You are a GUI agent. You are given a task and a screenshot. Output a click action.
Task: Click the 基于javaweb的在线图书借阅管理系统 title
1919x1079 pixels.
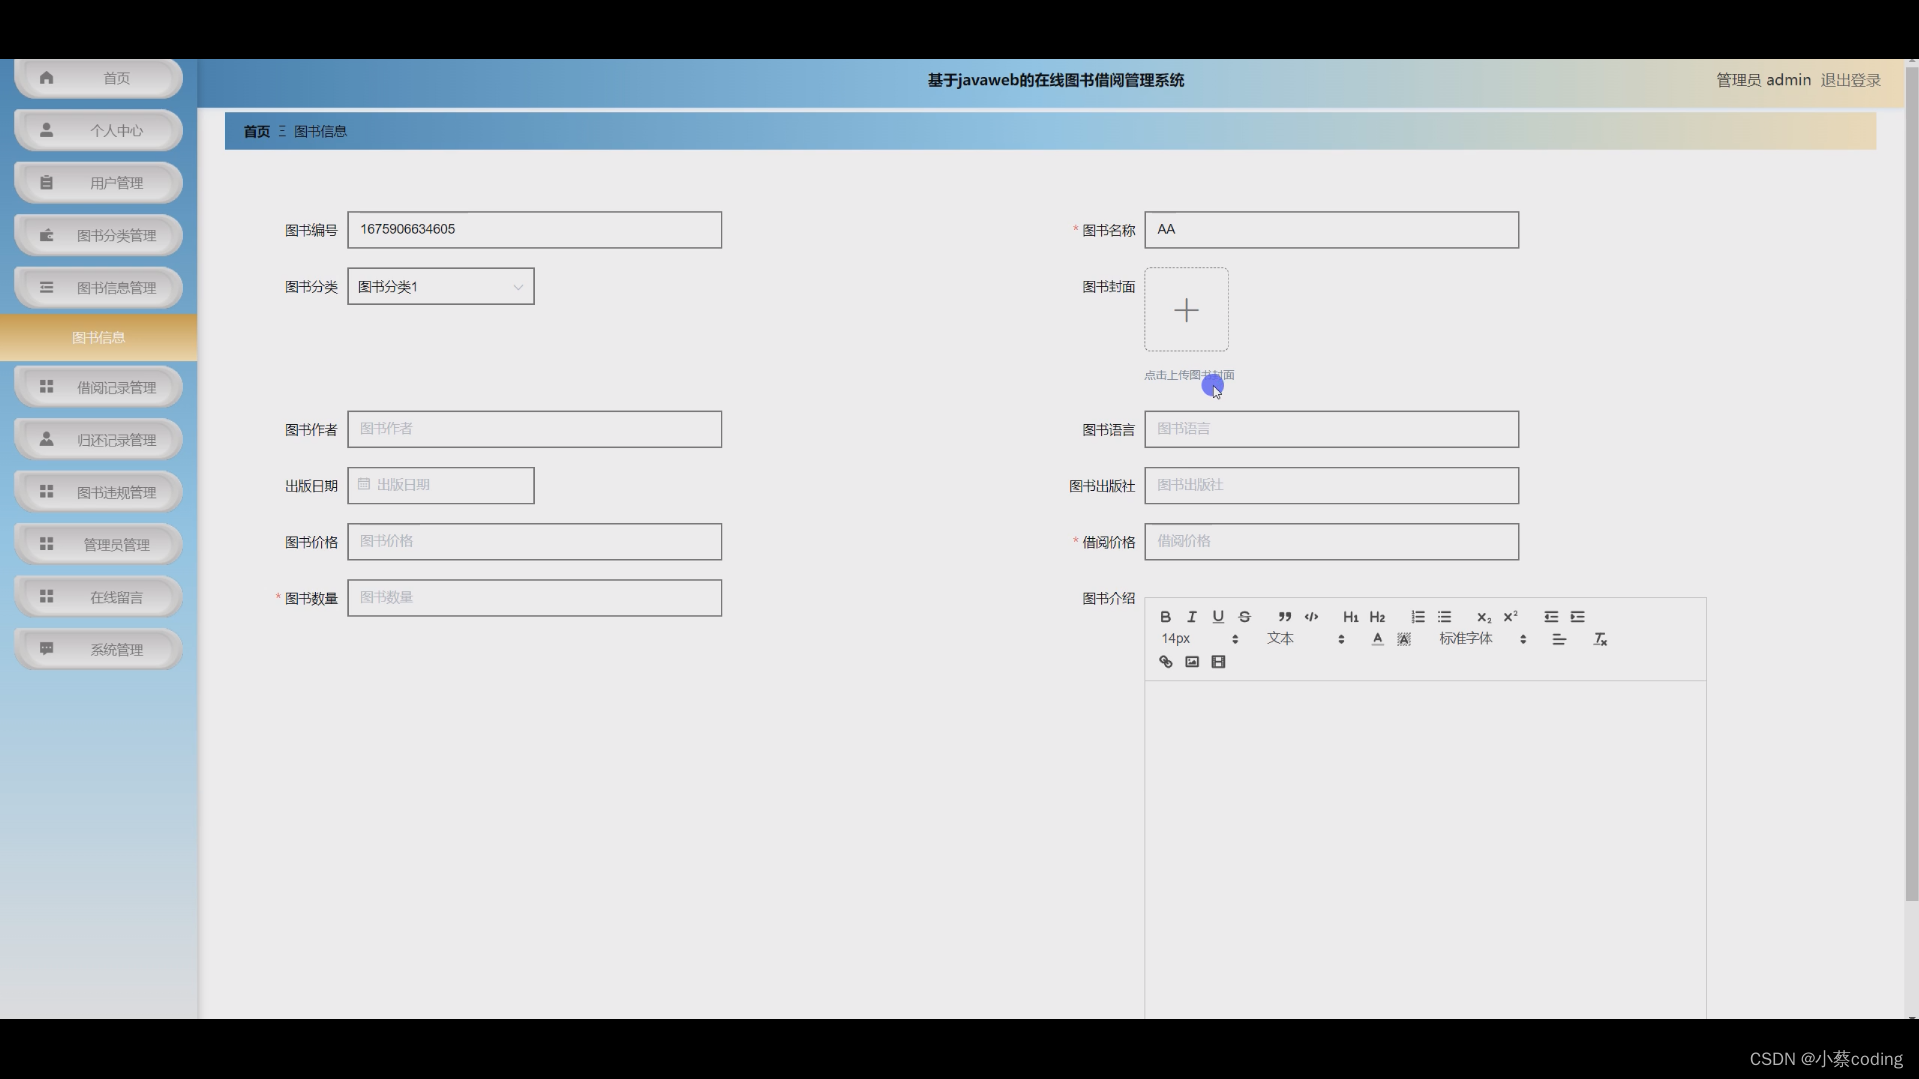[x=1055, y=80]
